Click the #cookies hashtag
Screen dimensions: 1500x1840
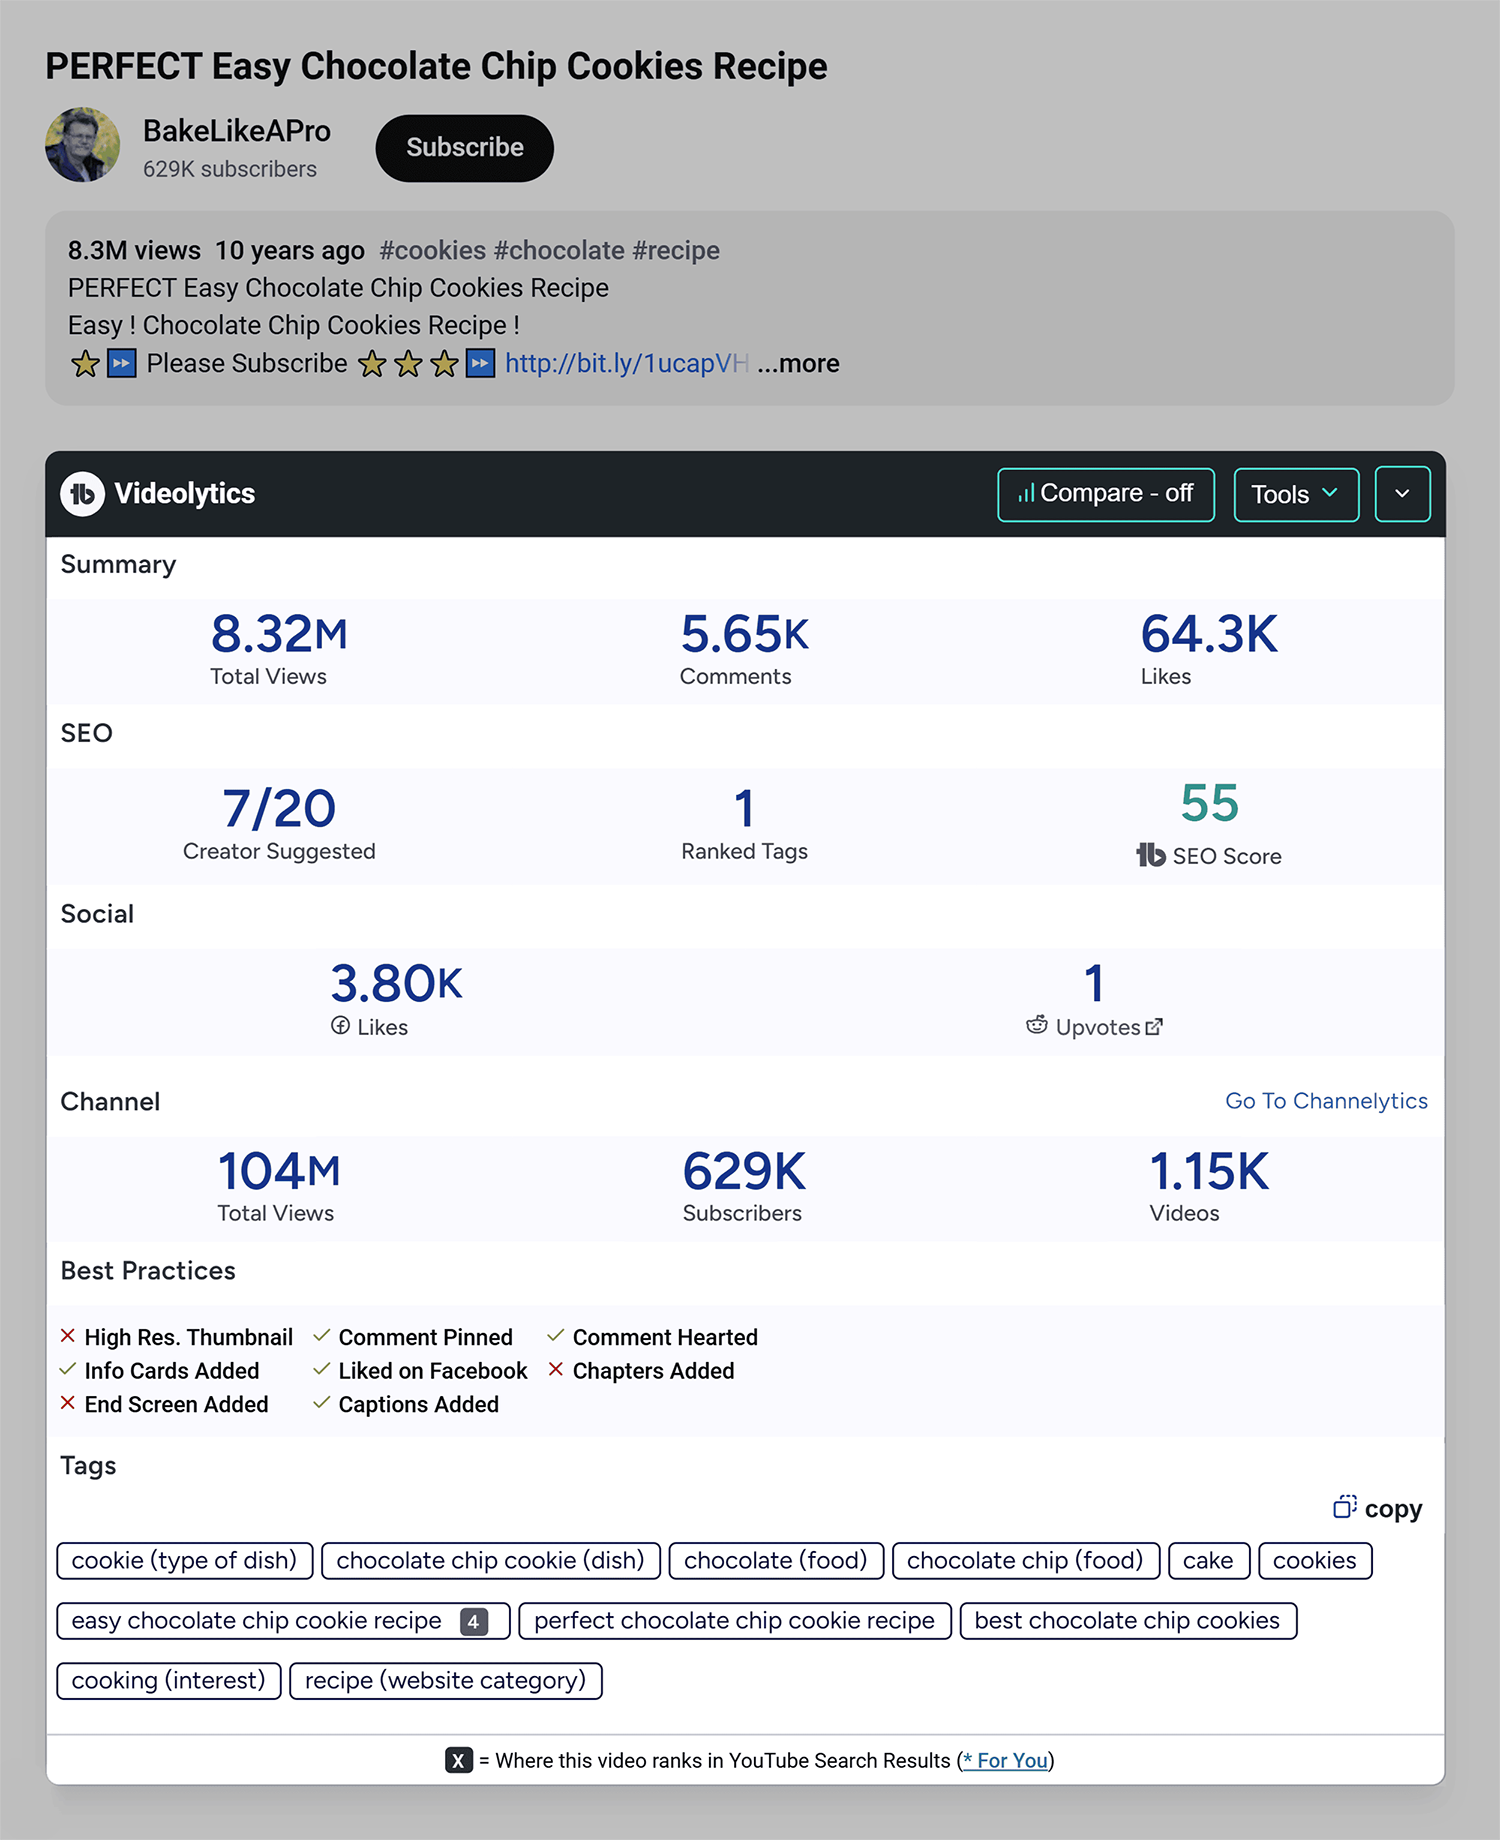[433, 250]
